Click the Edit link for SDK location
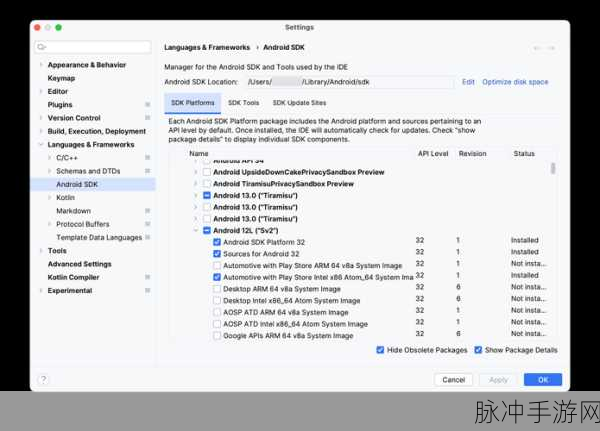 coord(468,82)
